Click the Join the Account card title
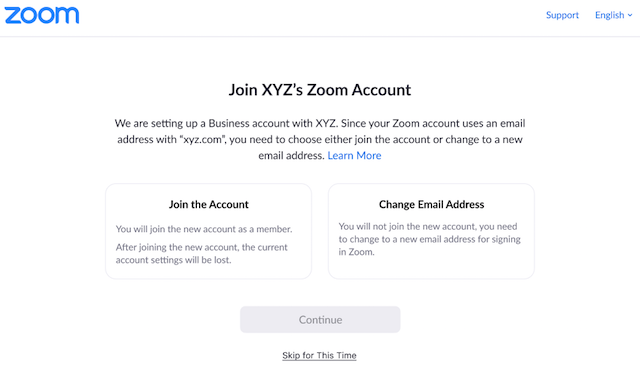 point(209,204)
